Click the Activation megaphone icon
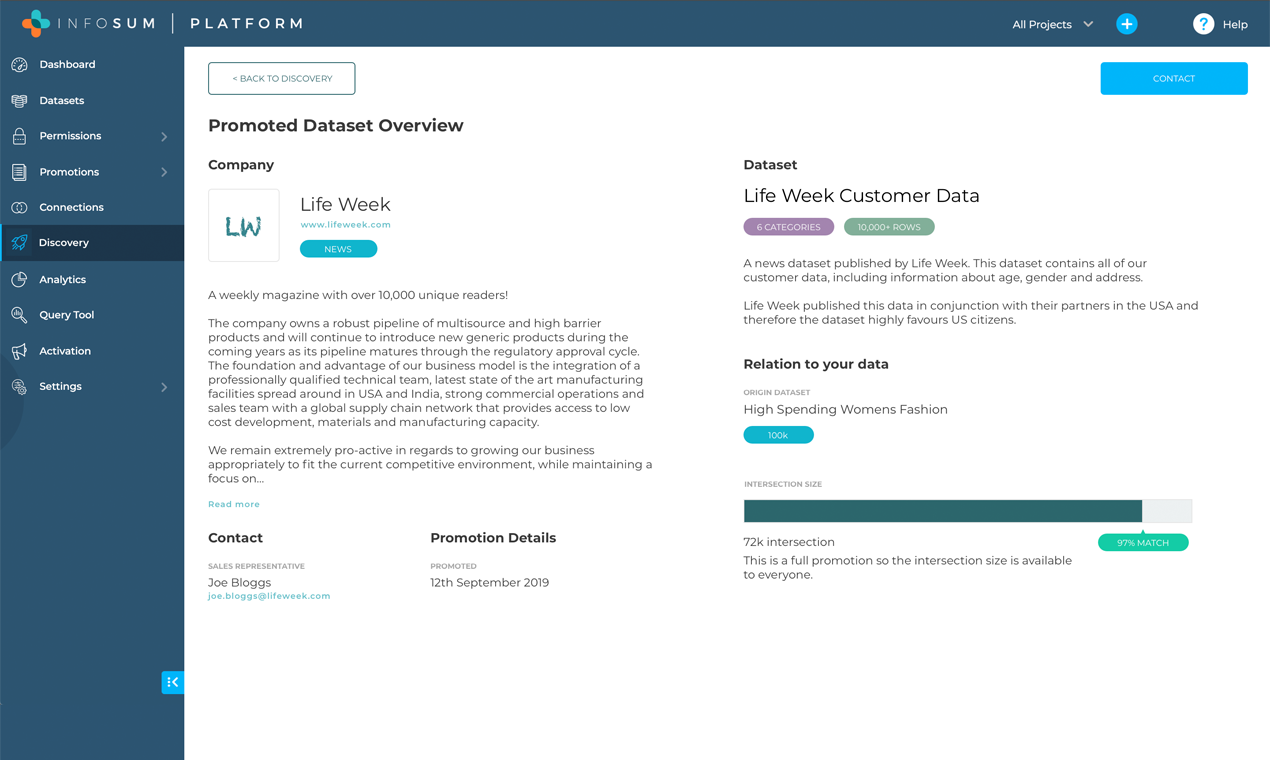Screen dimensions: 1270x760 (x=19, y=351)
